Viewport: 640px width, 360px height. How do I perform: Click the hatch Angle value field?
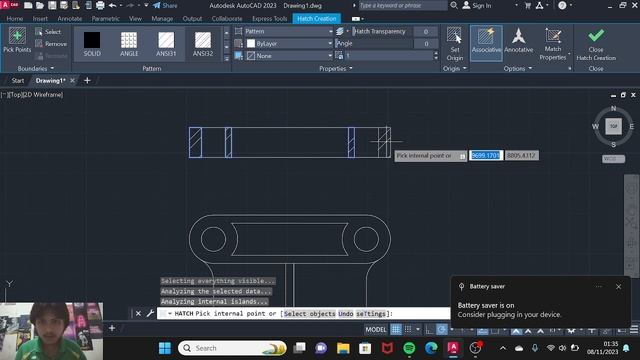click(x=426, y=43)
